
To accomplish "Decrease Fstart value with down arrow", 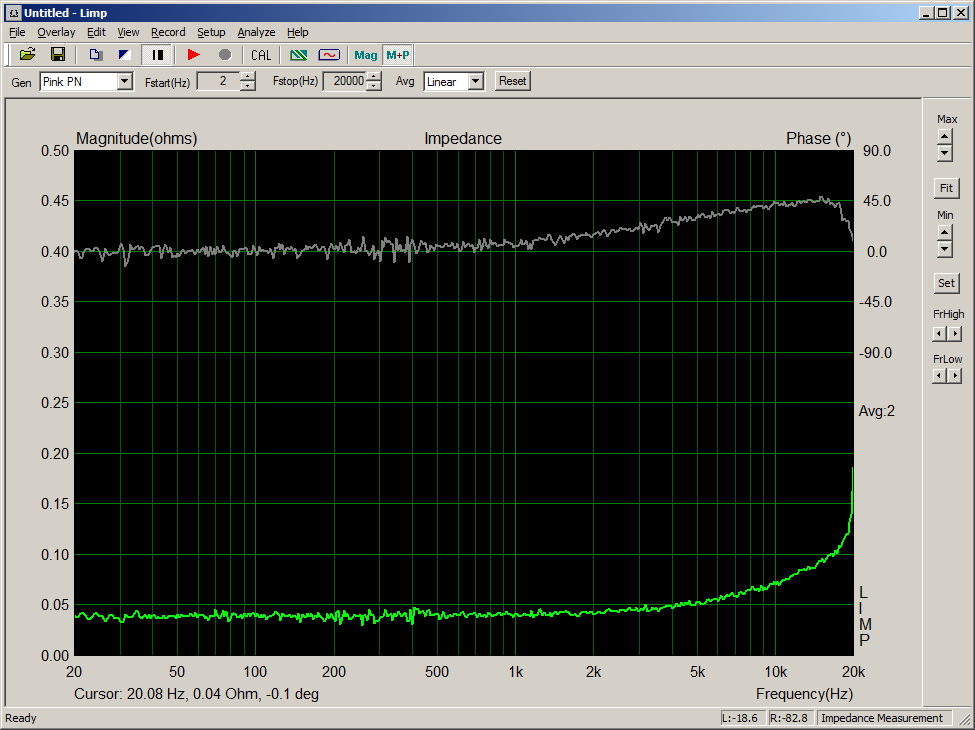I will click(247, 86).
